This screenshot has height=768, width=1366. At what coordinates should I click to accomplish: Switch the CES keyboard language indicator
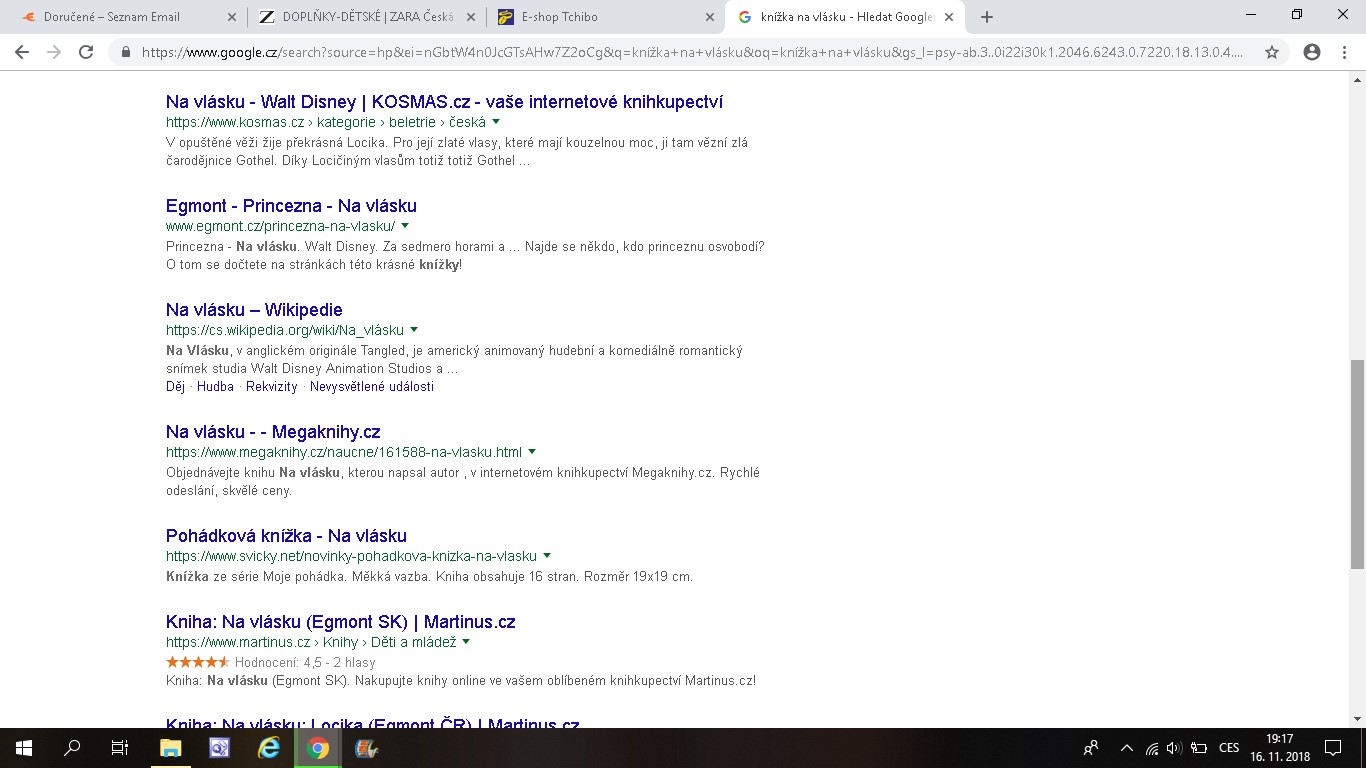(x=1229, y=748)
